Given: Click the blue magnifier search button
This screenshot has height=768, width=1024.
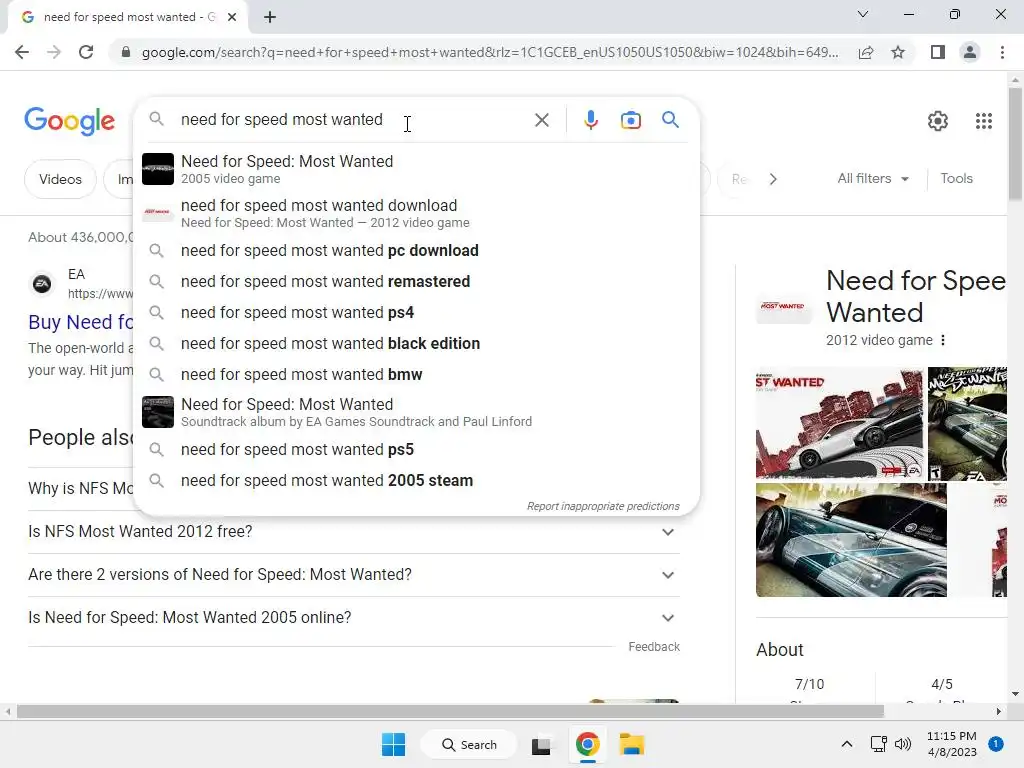Looking at the screenshot, I should coord(670,120).
